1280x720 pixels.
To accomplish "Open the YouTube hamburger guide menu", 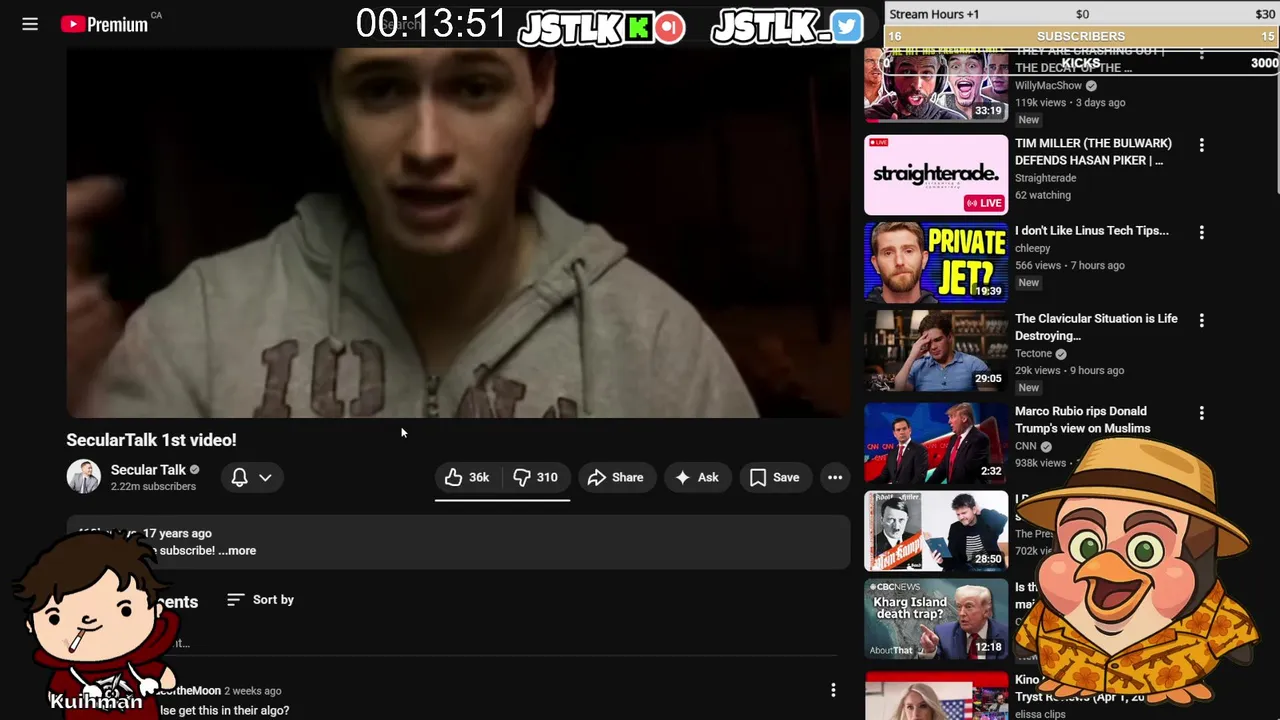I will click(x=30, y=24).
